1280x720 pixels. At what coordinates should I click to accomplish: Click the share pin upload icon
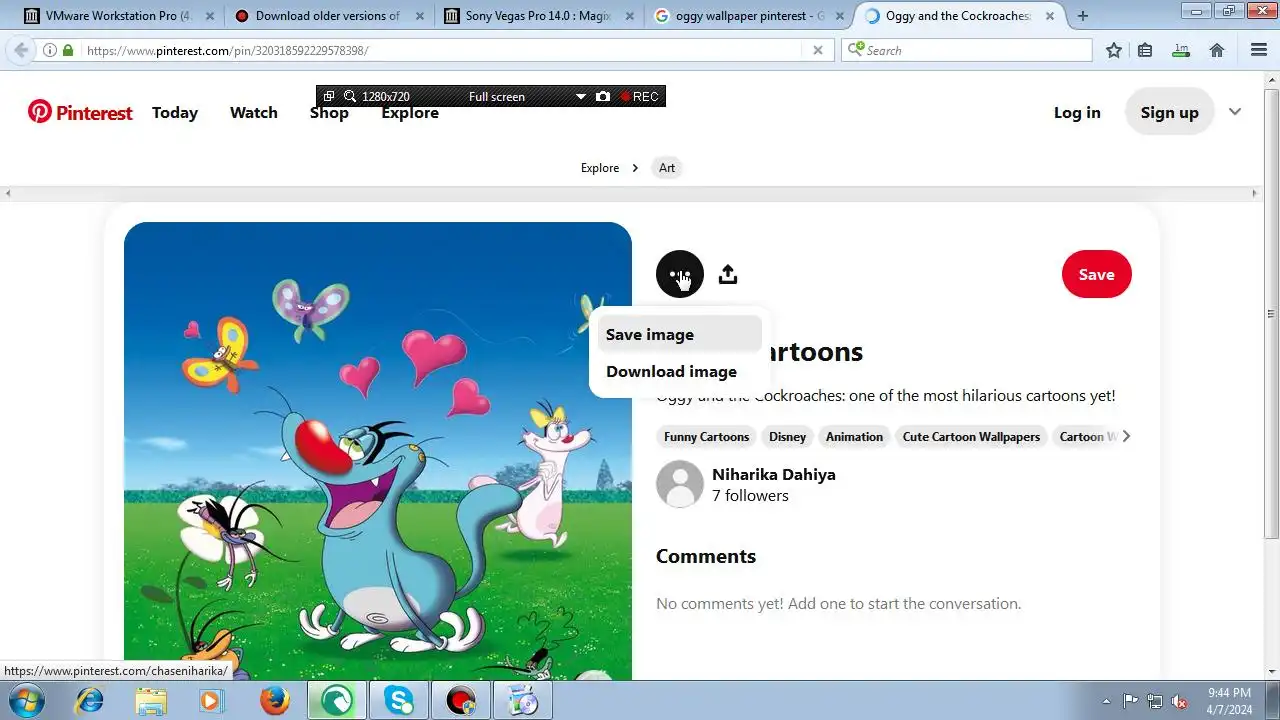(x=728, y=274)
